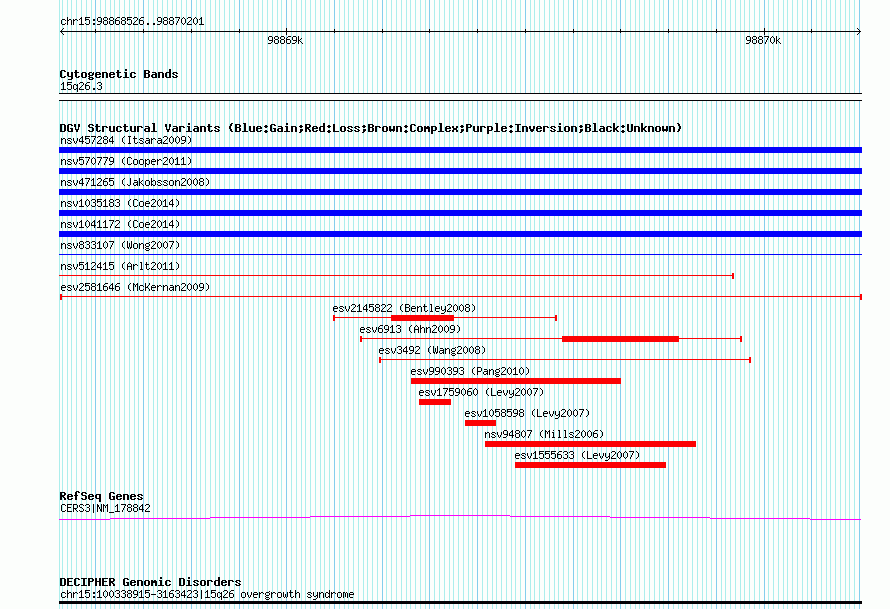The width and height of the screenshot is (890, 609).
Task: Select the blue bar under nsv570779
Action: click(x=460, y=171)
